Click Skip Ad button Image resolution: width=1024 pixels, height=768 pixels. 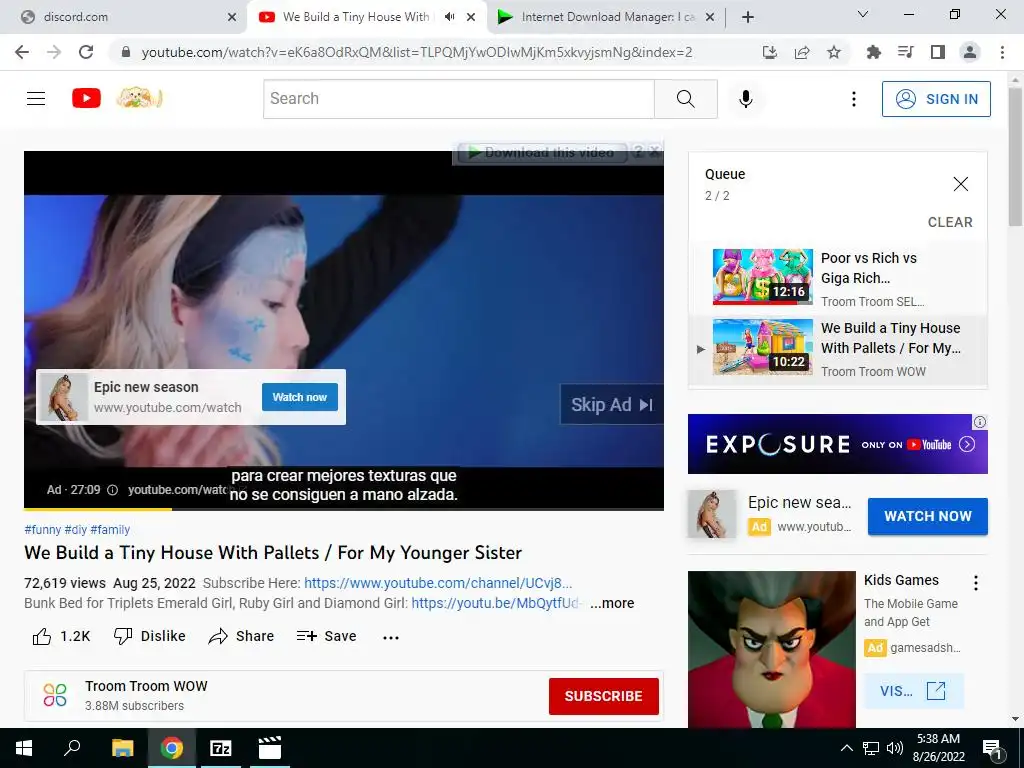click(x=611, y=405)
